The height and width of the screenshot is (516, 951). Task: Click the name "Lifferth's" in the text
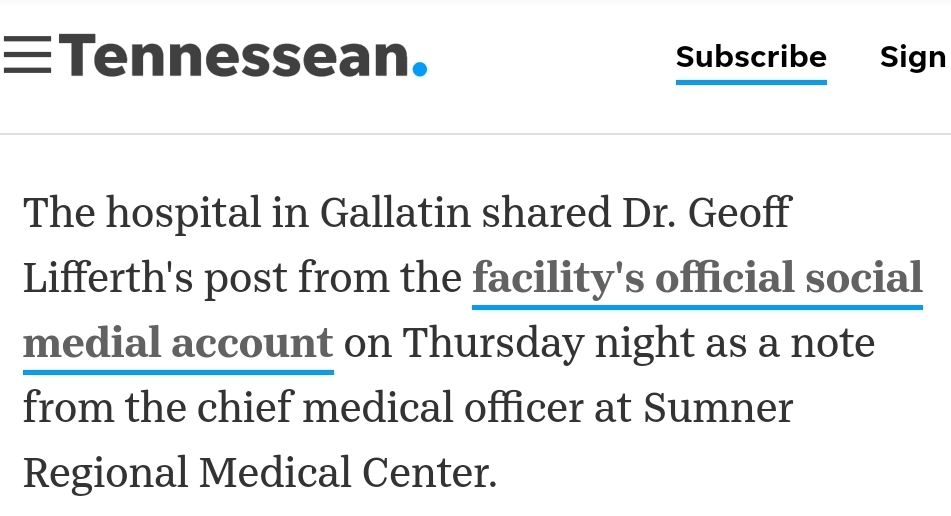tap(108, 278)
